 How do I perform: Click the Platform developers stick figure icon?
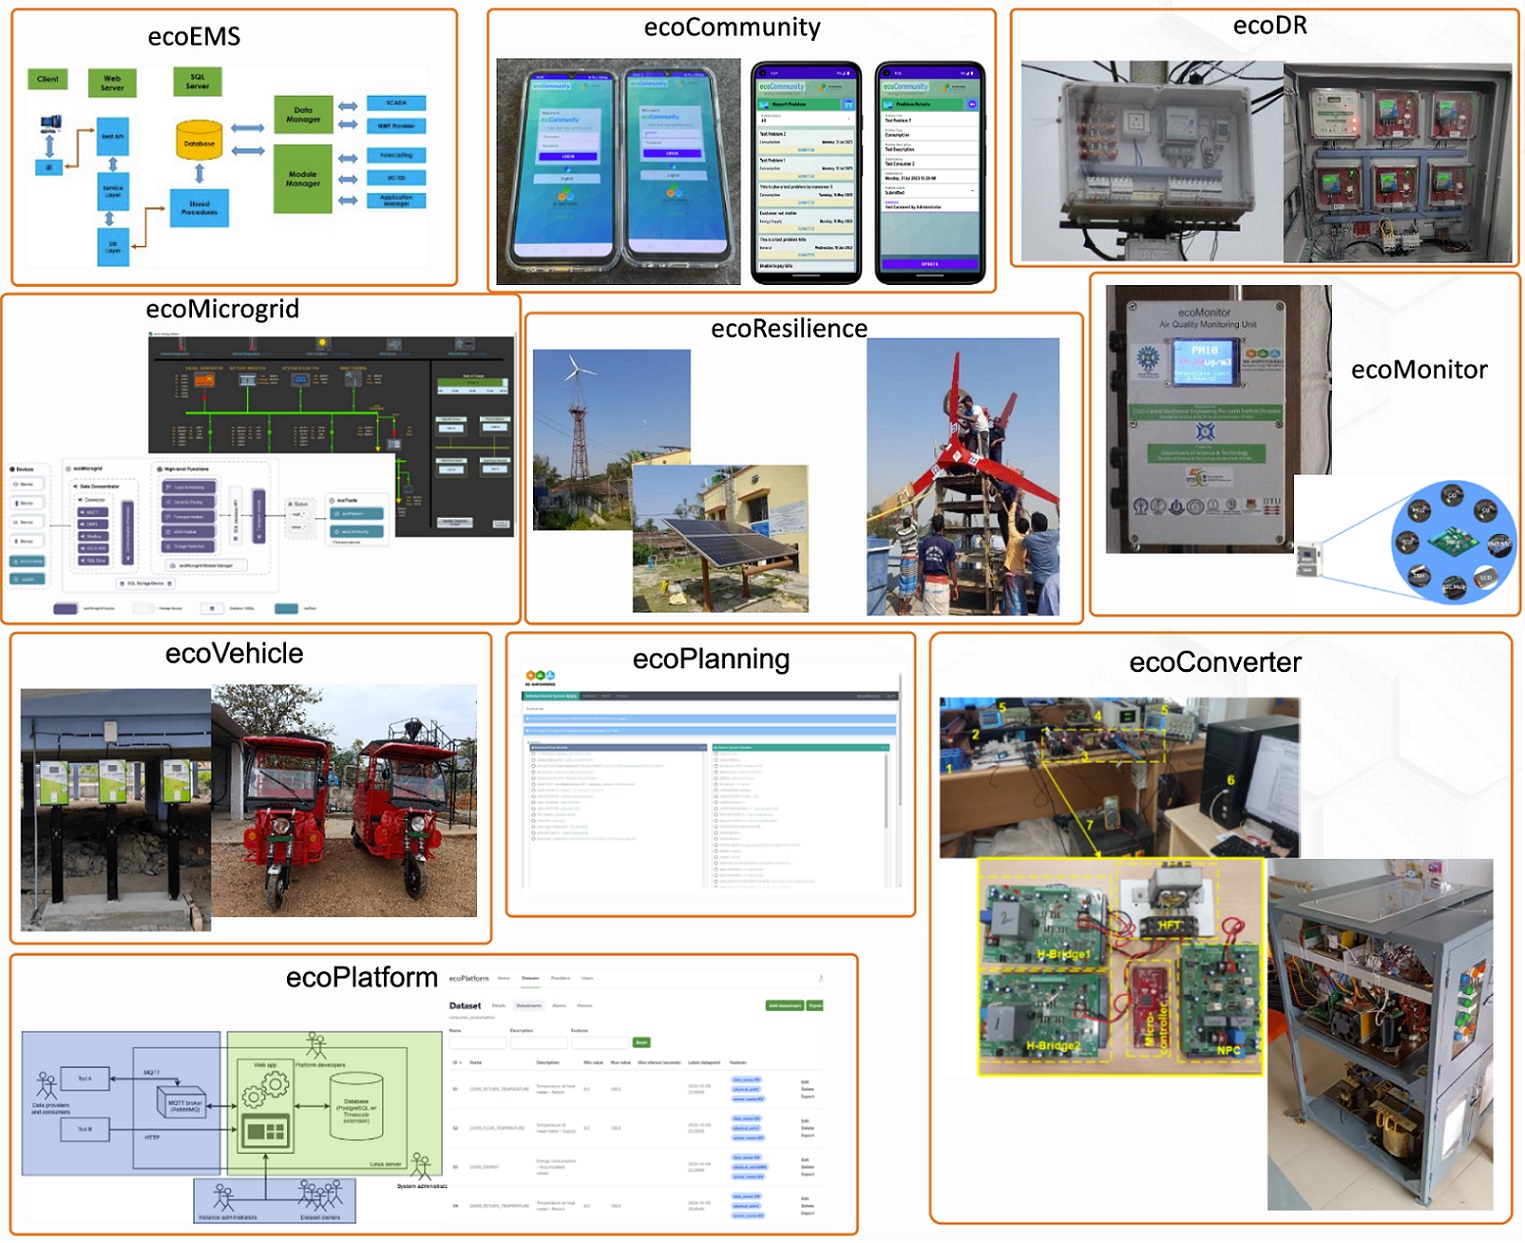pyautogui.click(x=317, y=1046)
